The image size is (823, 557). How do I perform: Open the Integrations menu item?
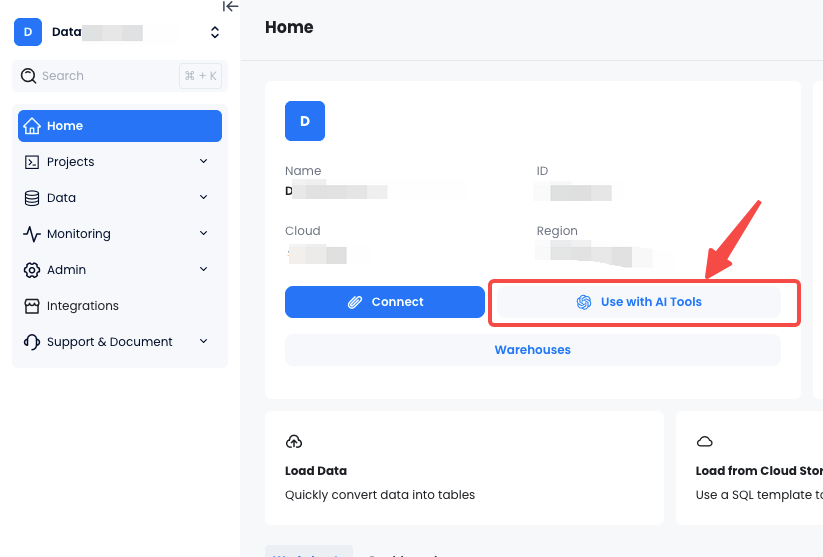pyautogui.click(x=83, y=306)
